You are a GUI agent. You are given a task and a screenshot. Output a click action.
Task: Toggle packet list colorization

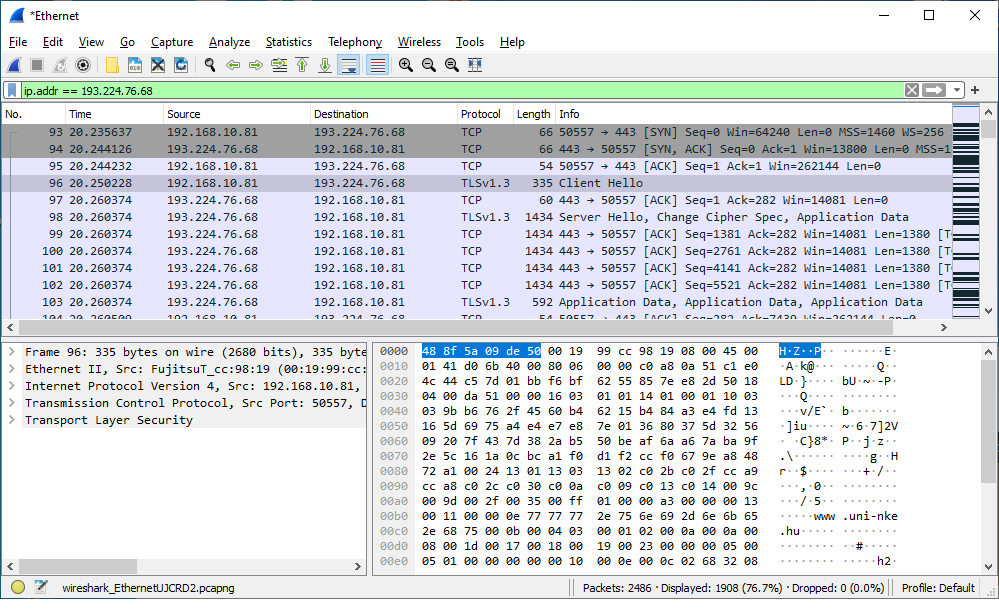378,65
